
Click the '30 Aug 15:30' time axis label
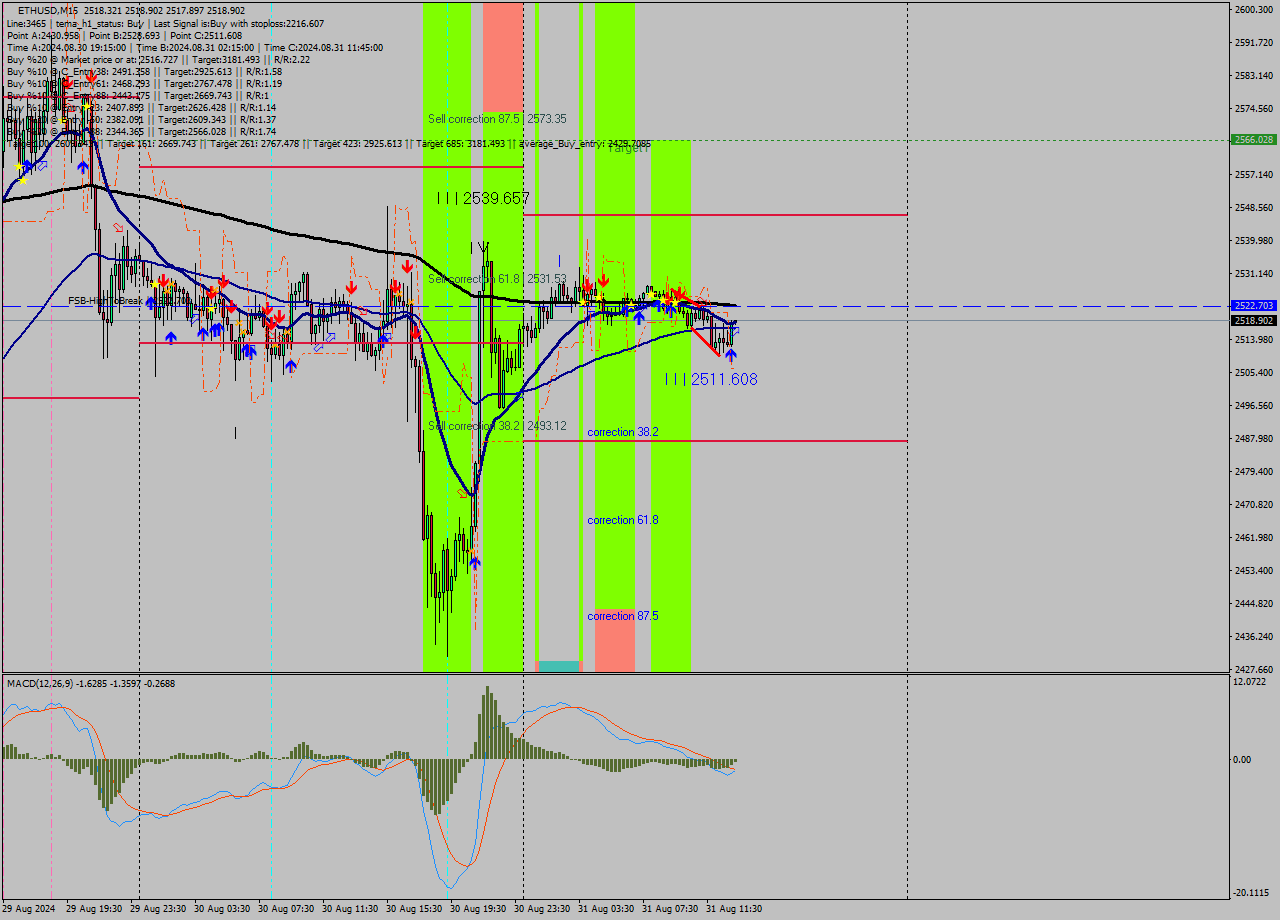coord(414,909)
